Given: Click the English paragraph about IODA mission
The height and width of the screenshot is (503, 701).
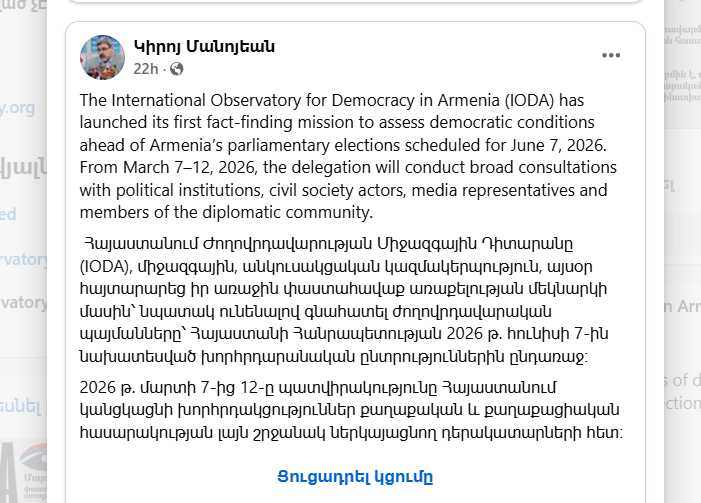Looking at the screenshot, I should point(348,156).
